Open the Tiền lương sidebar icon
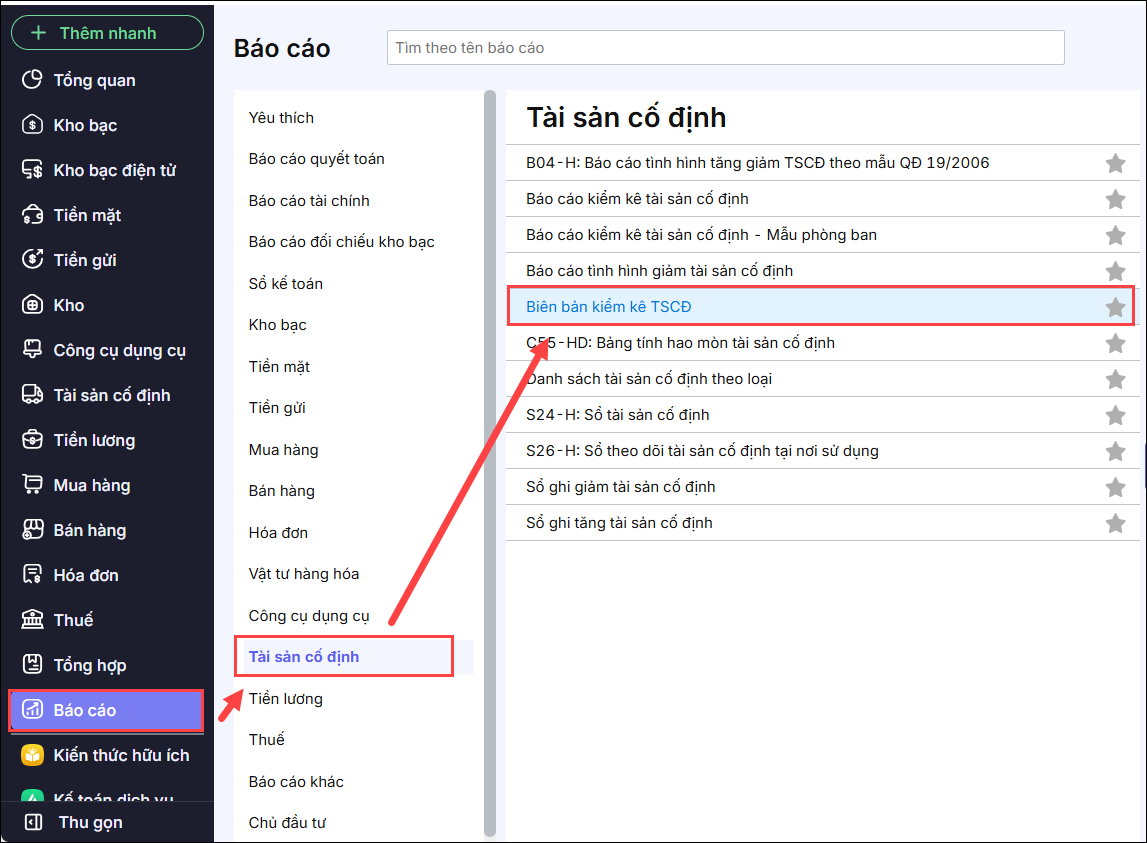 coord(32,440)
